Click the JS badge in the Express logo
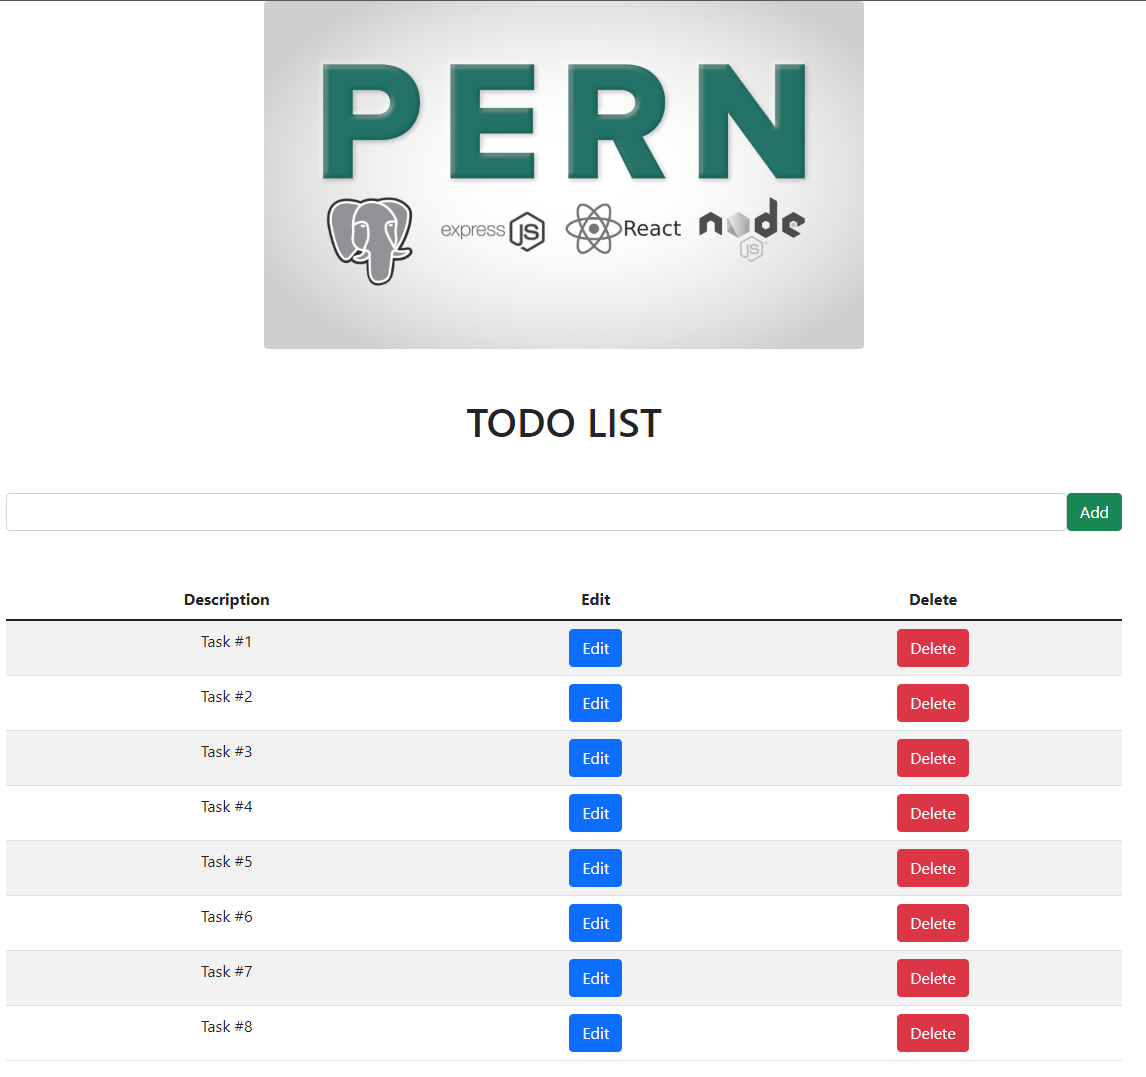This screenshot has height=1077, width=1146. click(x=529, y=229)
